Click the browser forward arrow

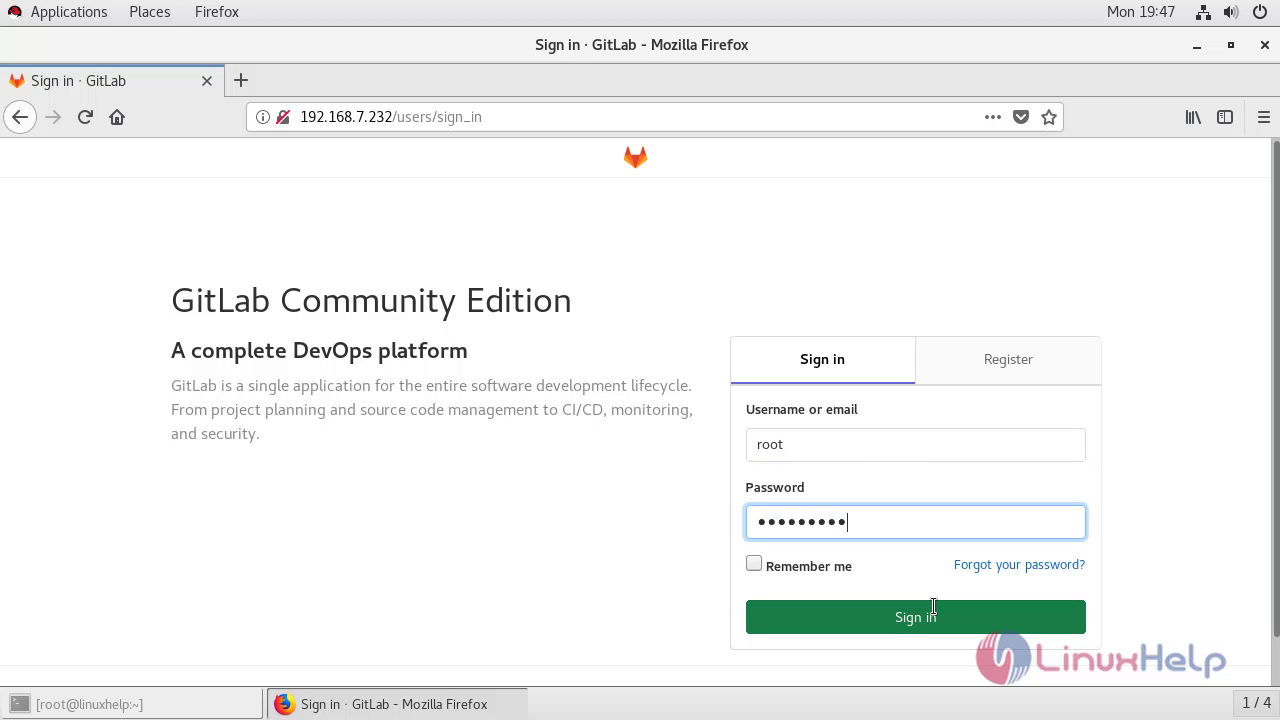point(53,117)
